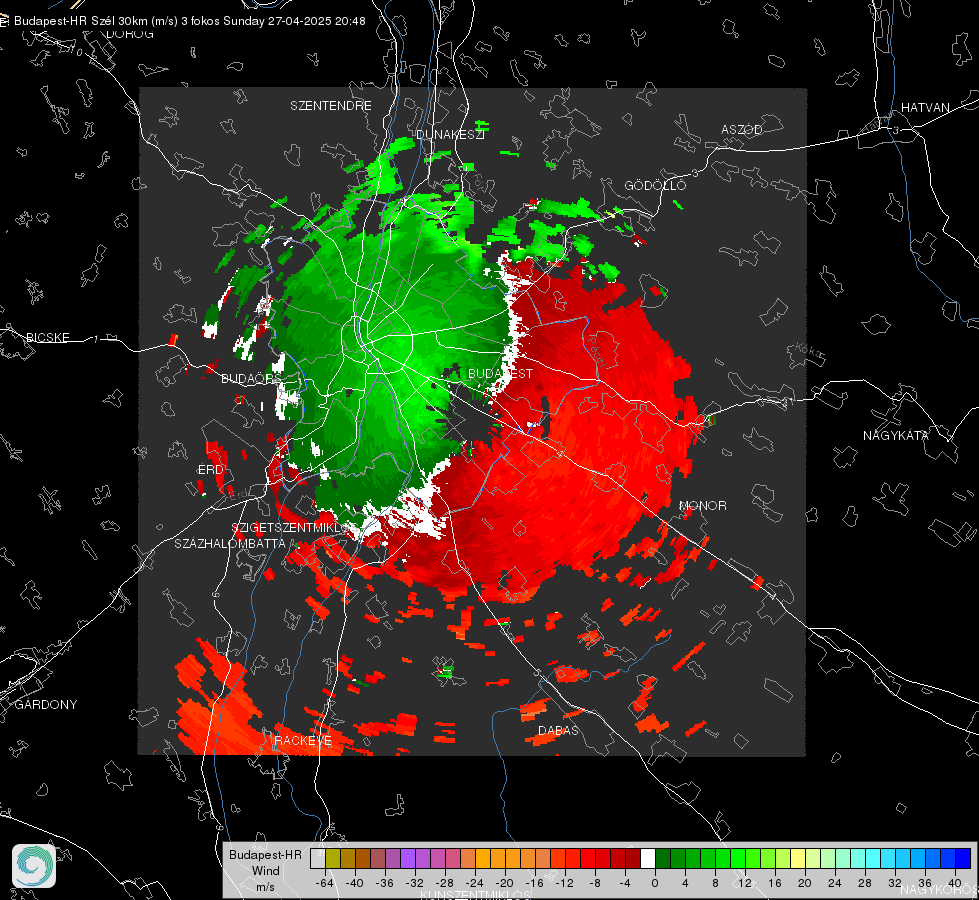Image resolution: width=979 pixels, height=900 pixels.
Task: Click the -36 value on the legend scale
Action: [385, 883]
